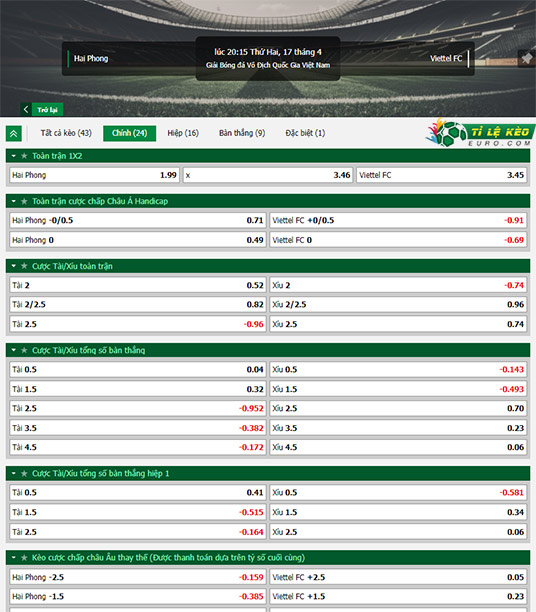Image resolution: width=536 pixels, height=612 pixels.
Task: Click the Trở lại back button
Action: tap(47, 110)
